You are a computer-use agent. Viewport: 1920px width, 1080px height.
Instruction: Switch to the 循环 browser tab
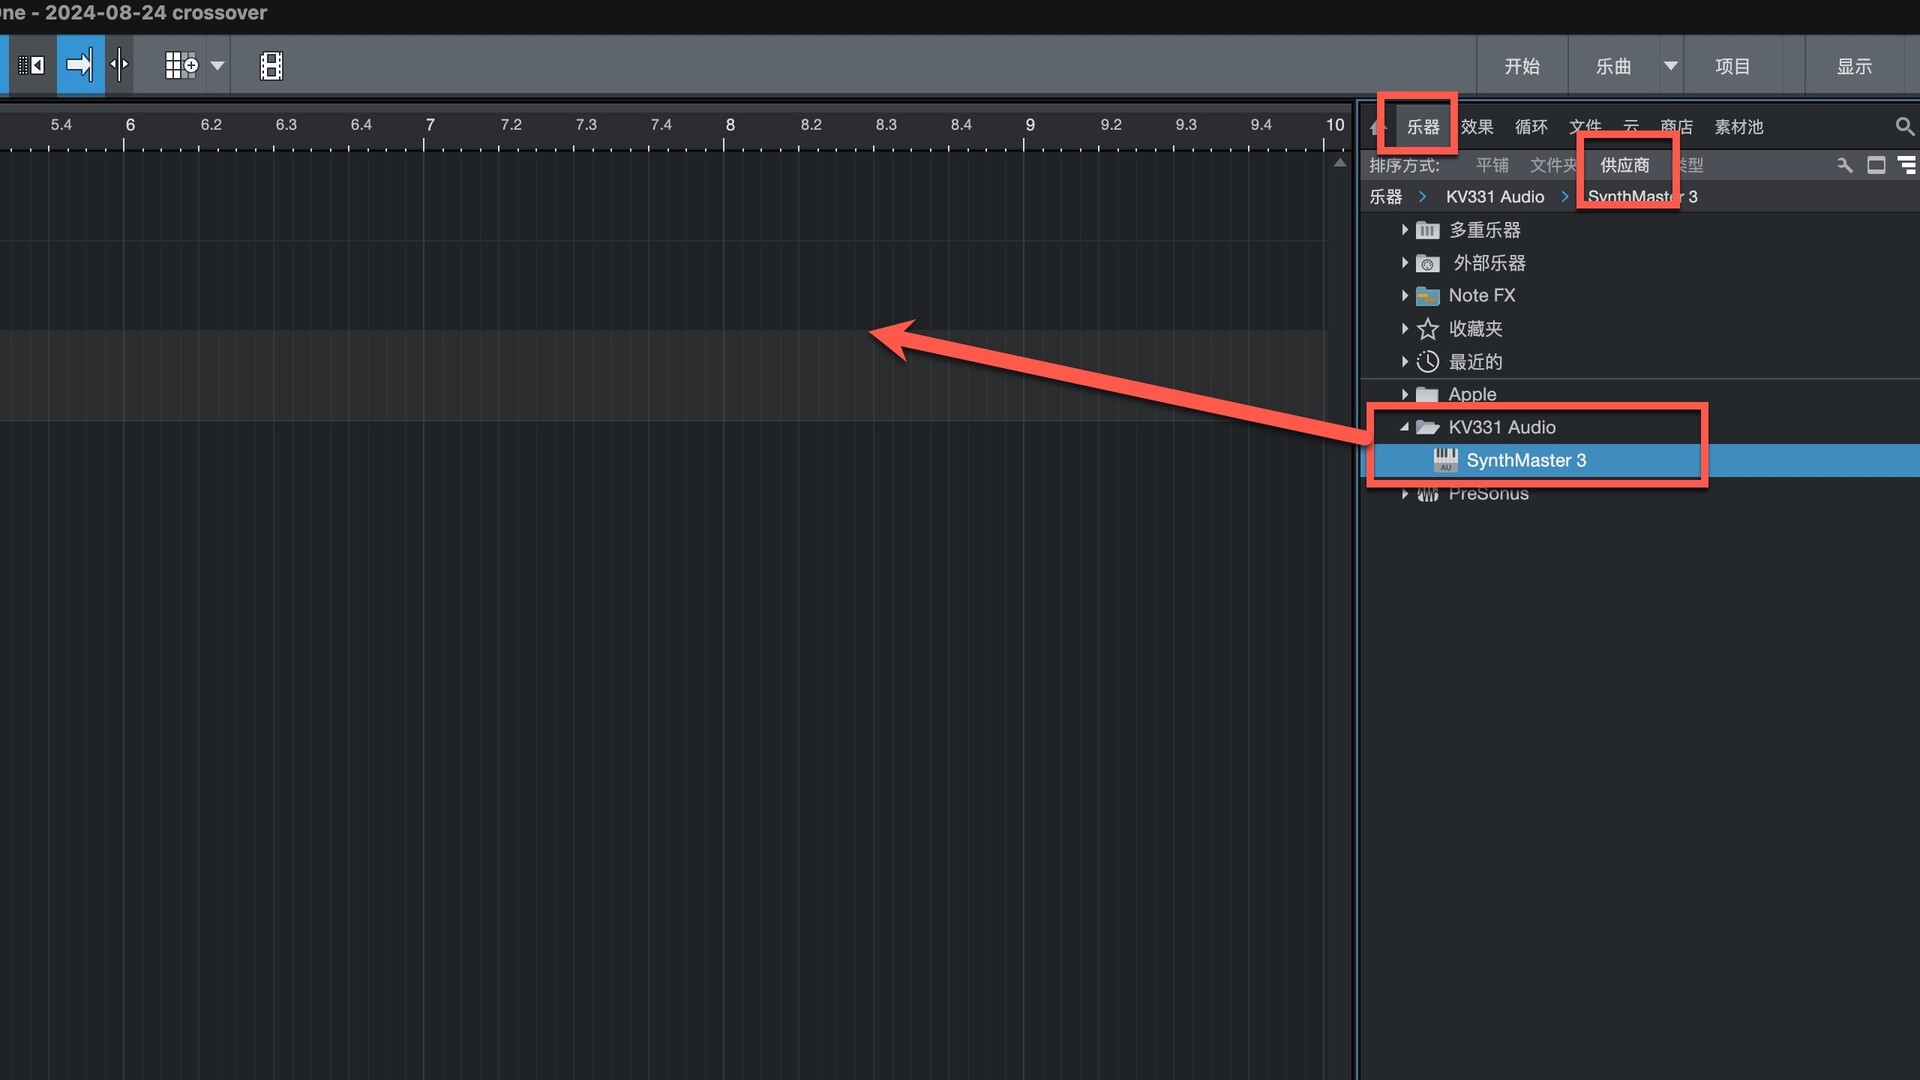(1530, 127)
